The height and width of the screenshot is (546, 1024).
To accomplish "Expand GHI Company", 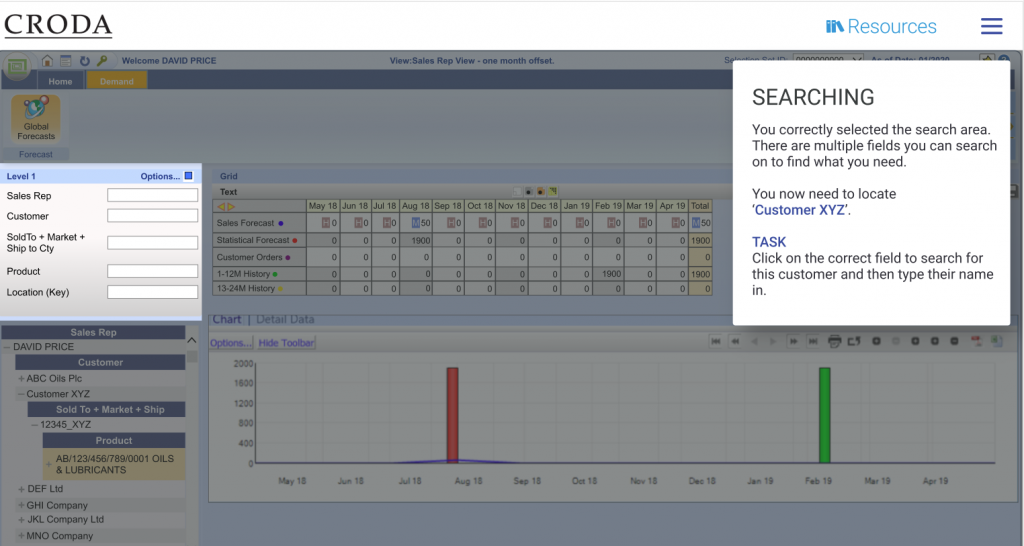I will coord(22,506).
